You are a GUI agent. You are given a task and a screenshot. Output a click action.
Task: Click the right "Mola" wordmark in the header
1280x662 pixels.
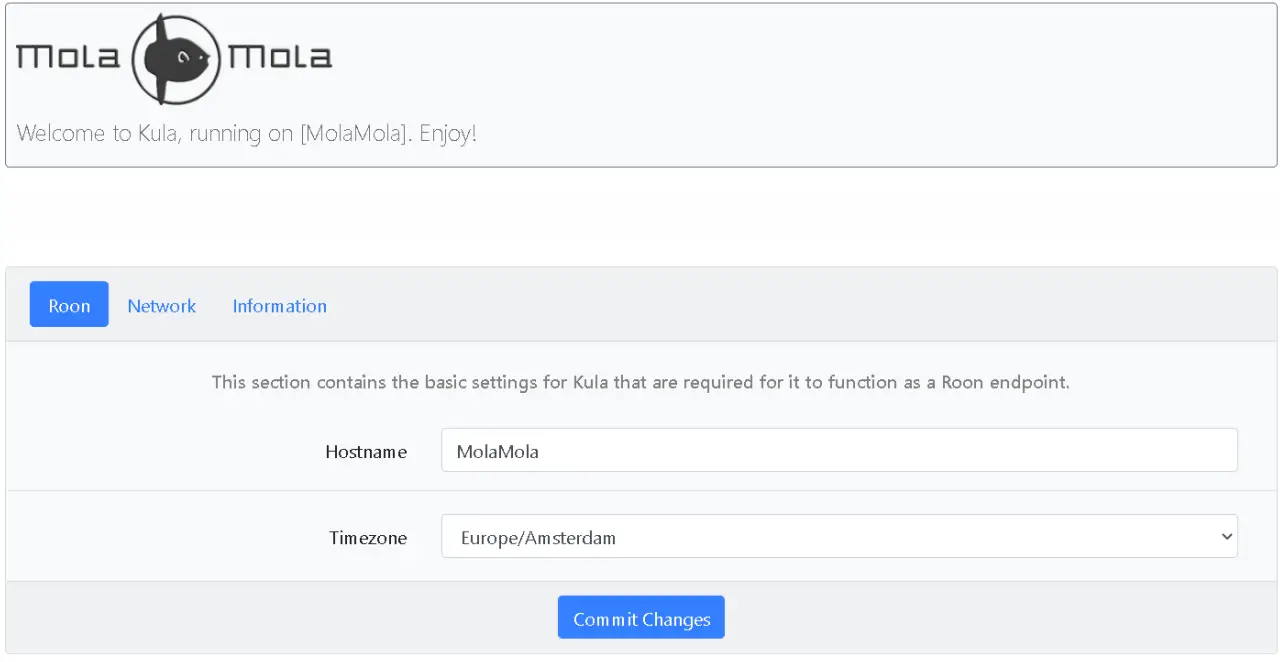(280, 58)
